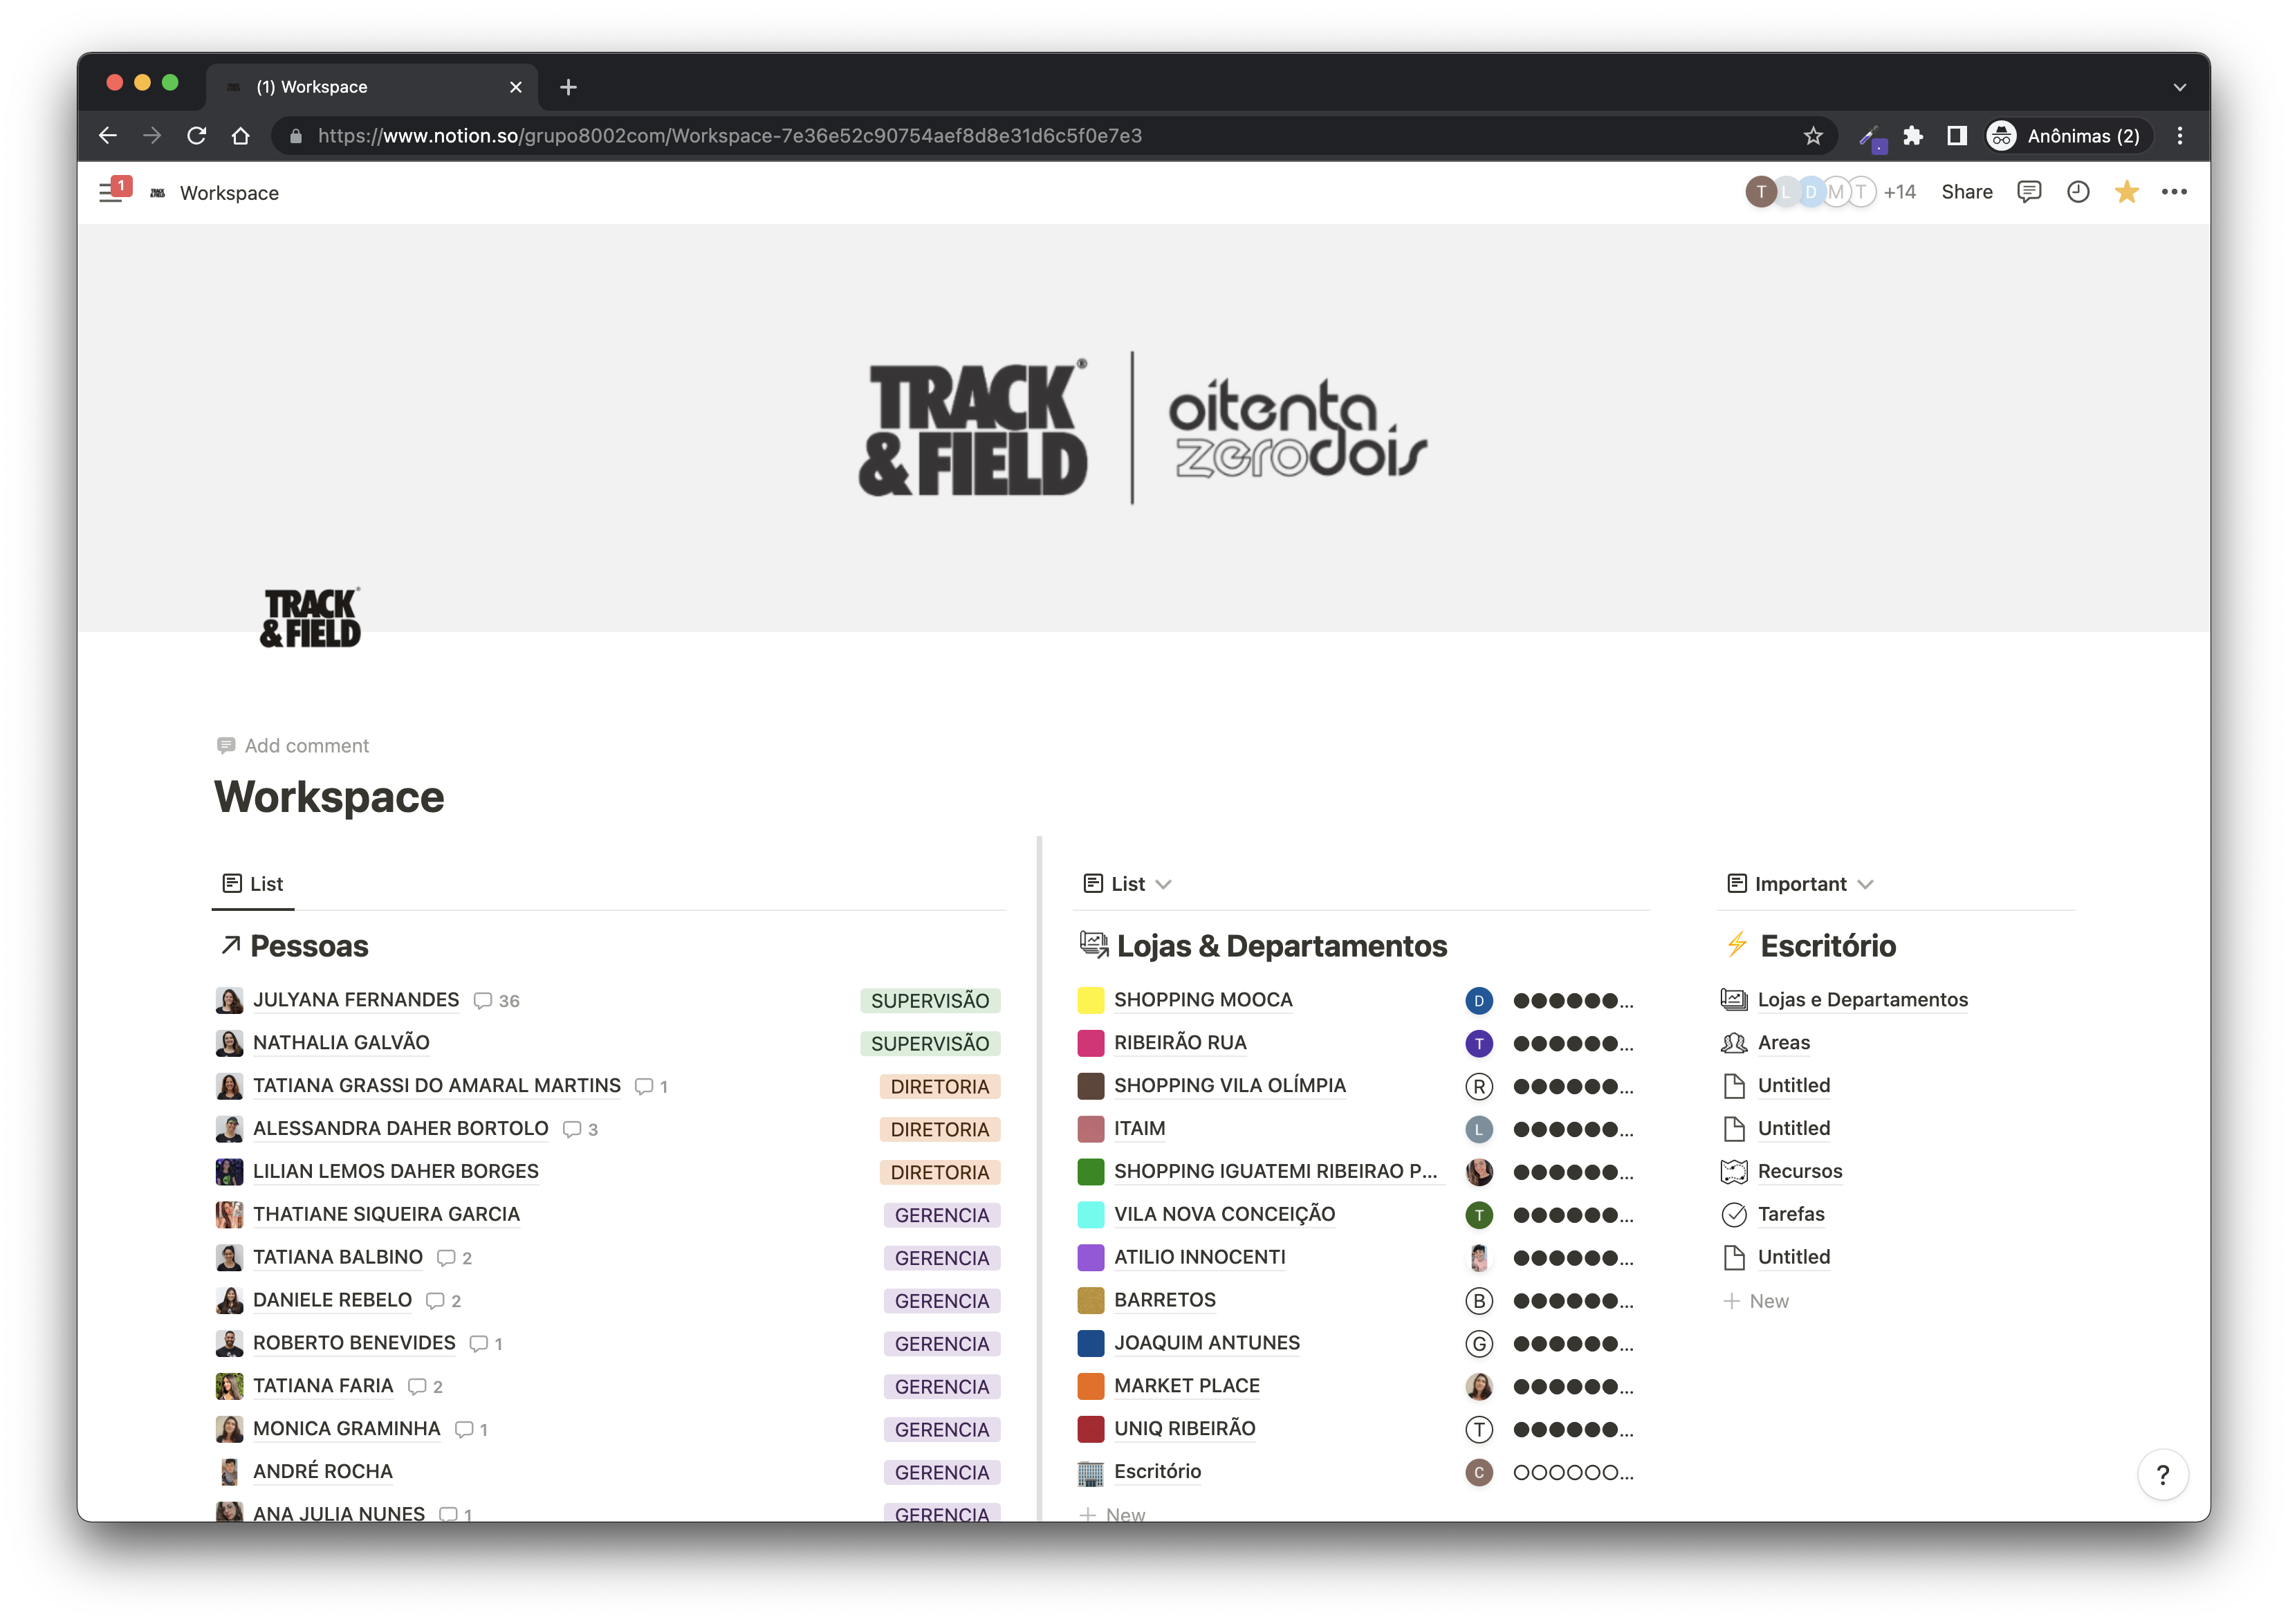Viewport: 2288px width, 1624px height.
Task: Open ALESSANDRA DAHER BORTOLO entry
Action: pos(400,1129)
